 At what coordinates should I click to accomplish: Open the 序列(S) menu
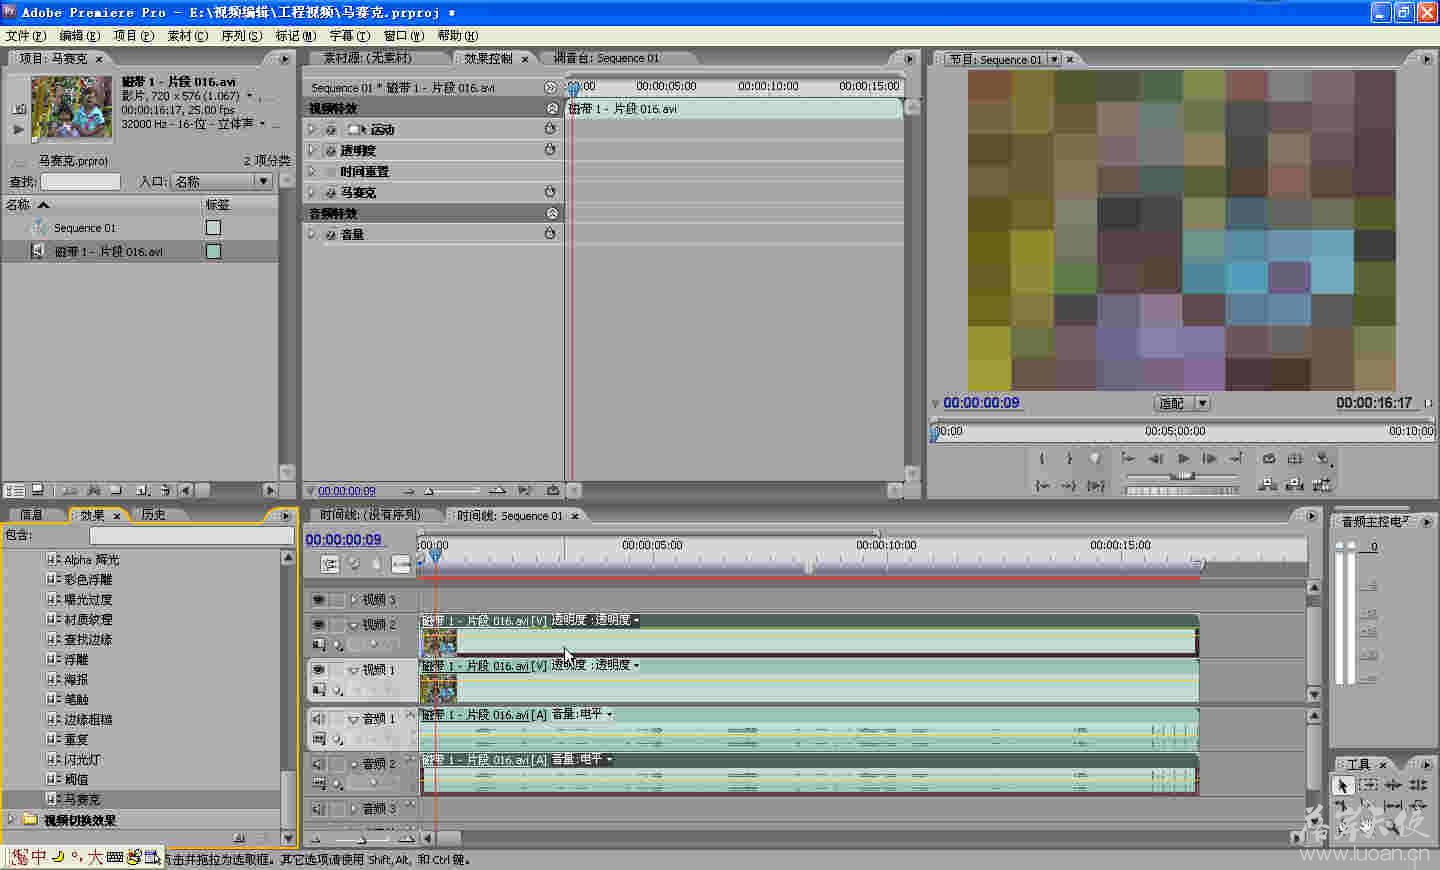(x=241, y=36)
